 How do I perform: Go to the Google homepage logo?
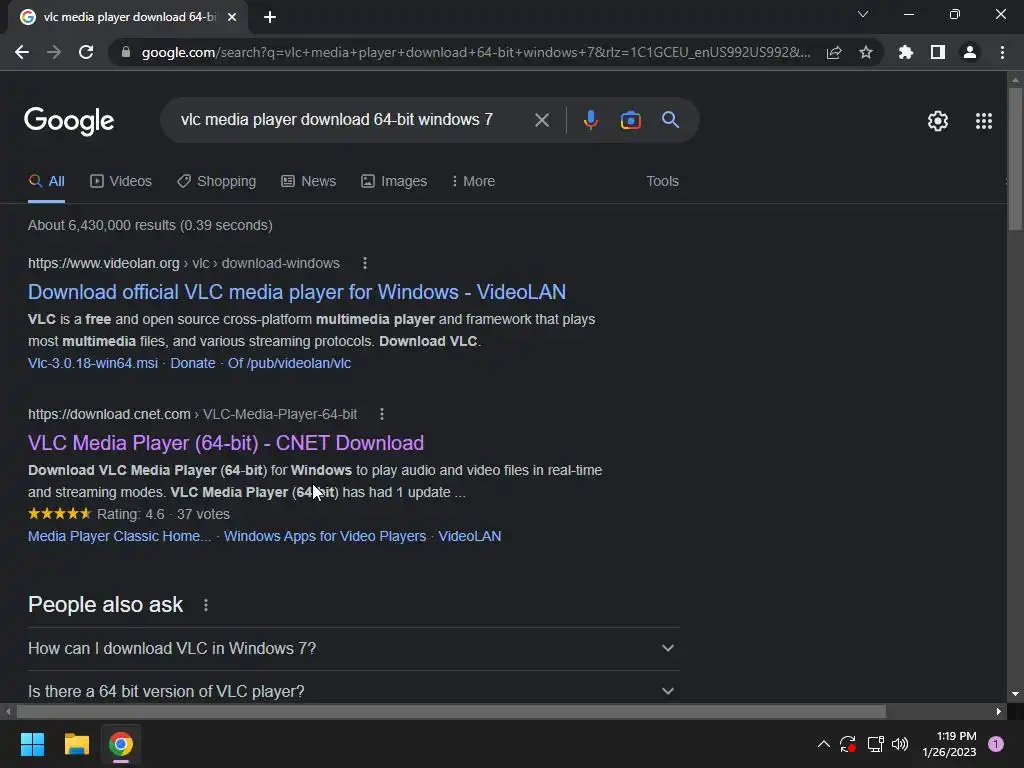coord(69,121)
